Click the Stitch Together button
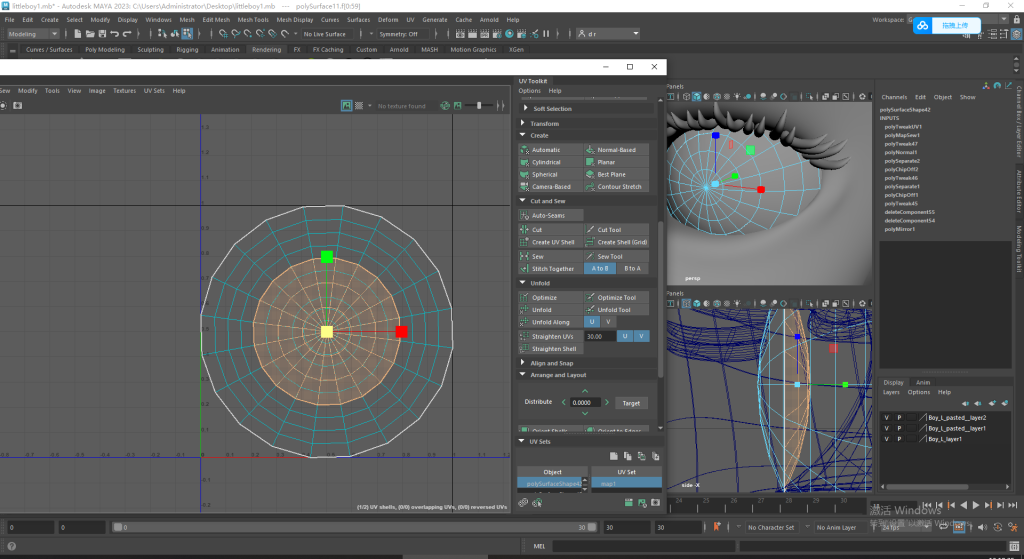 pyautogui.click(x=550, y=268)
